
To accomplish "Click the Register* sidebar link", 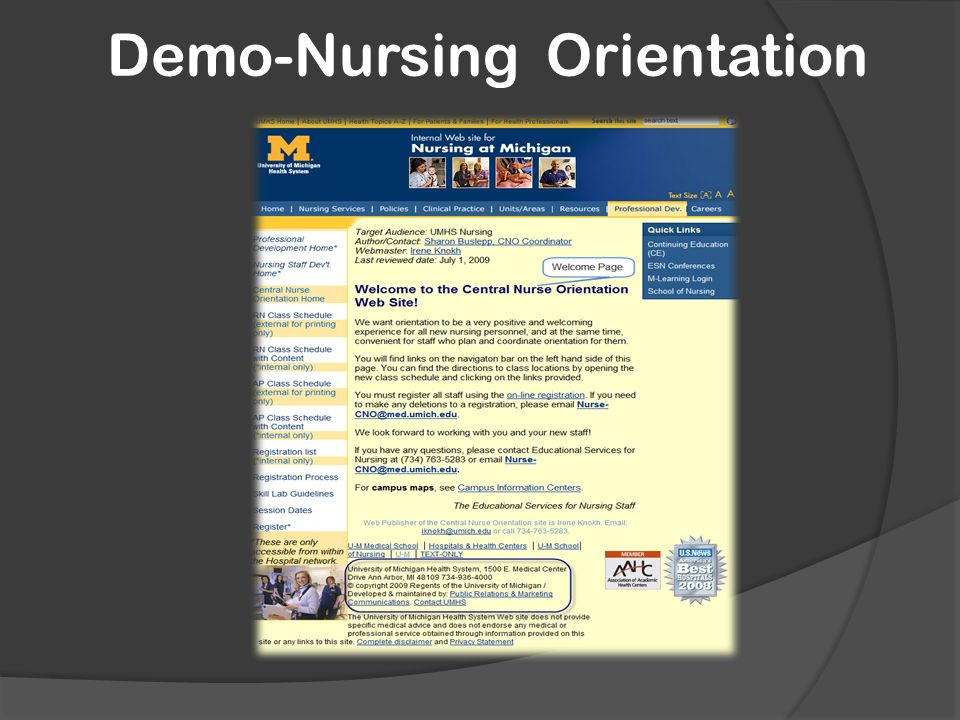I will (x=272, y=527).
